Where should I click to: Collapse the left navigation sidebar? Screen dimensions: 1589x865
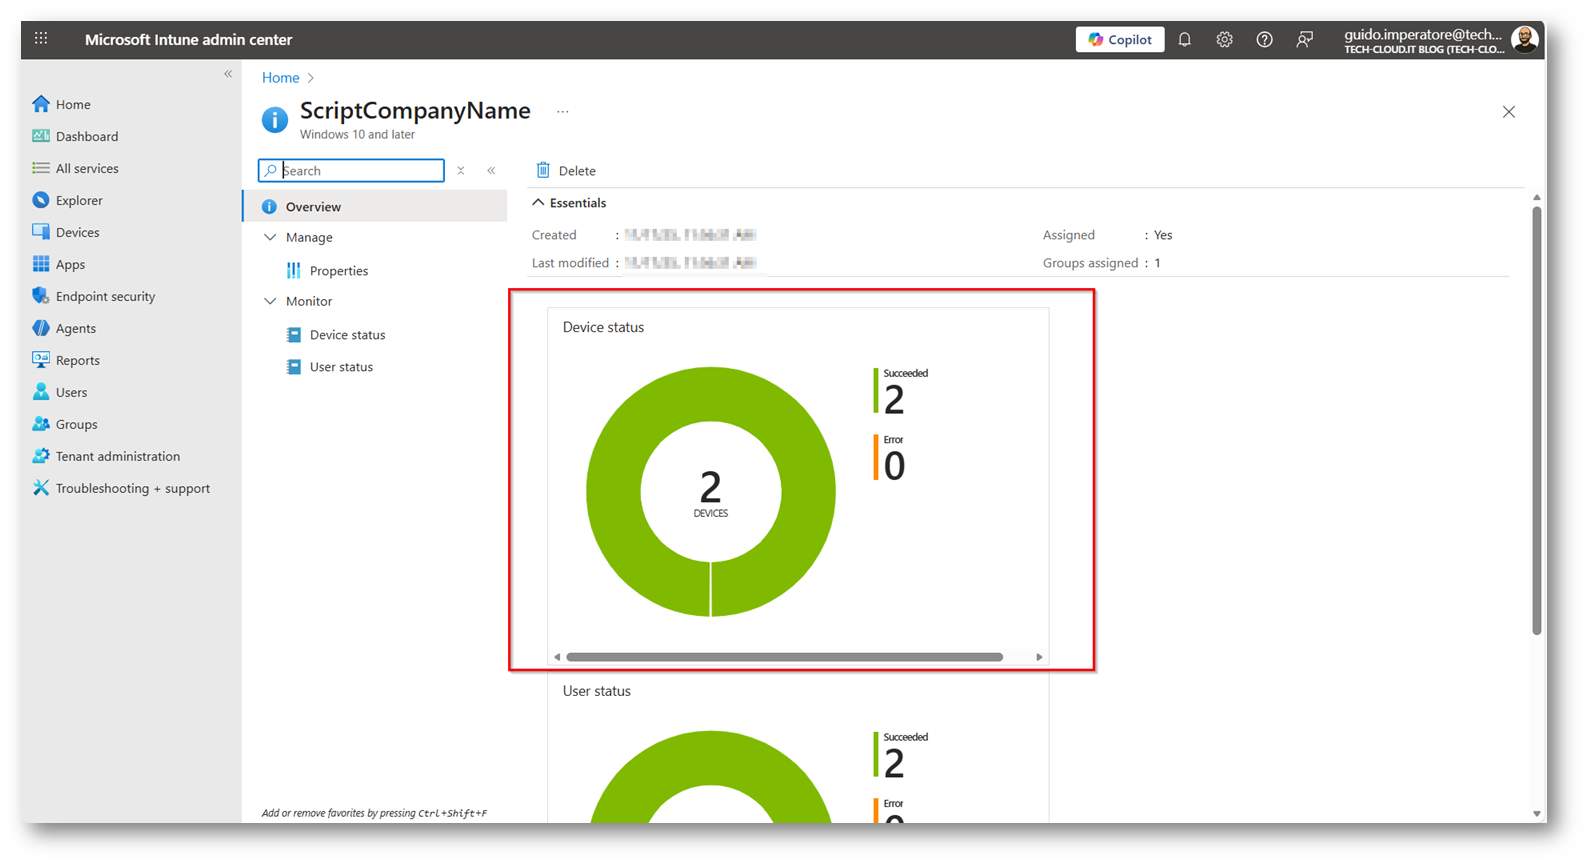(x=228, y=74)
